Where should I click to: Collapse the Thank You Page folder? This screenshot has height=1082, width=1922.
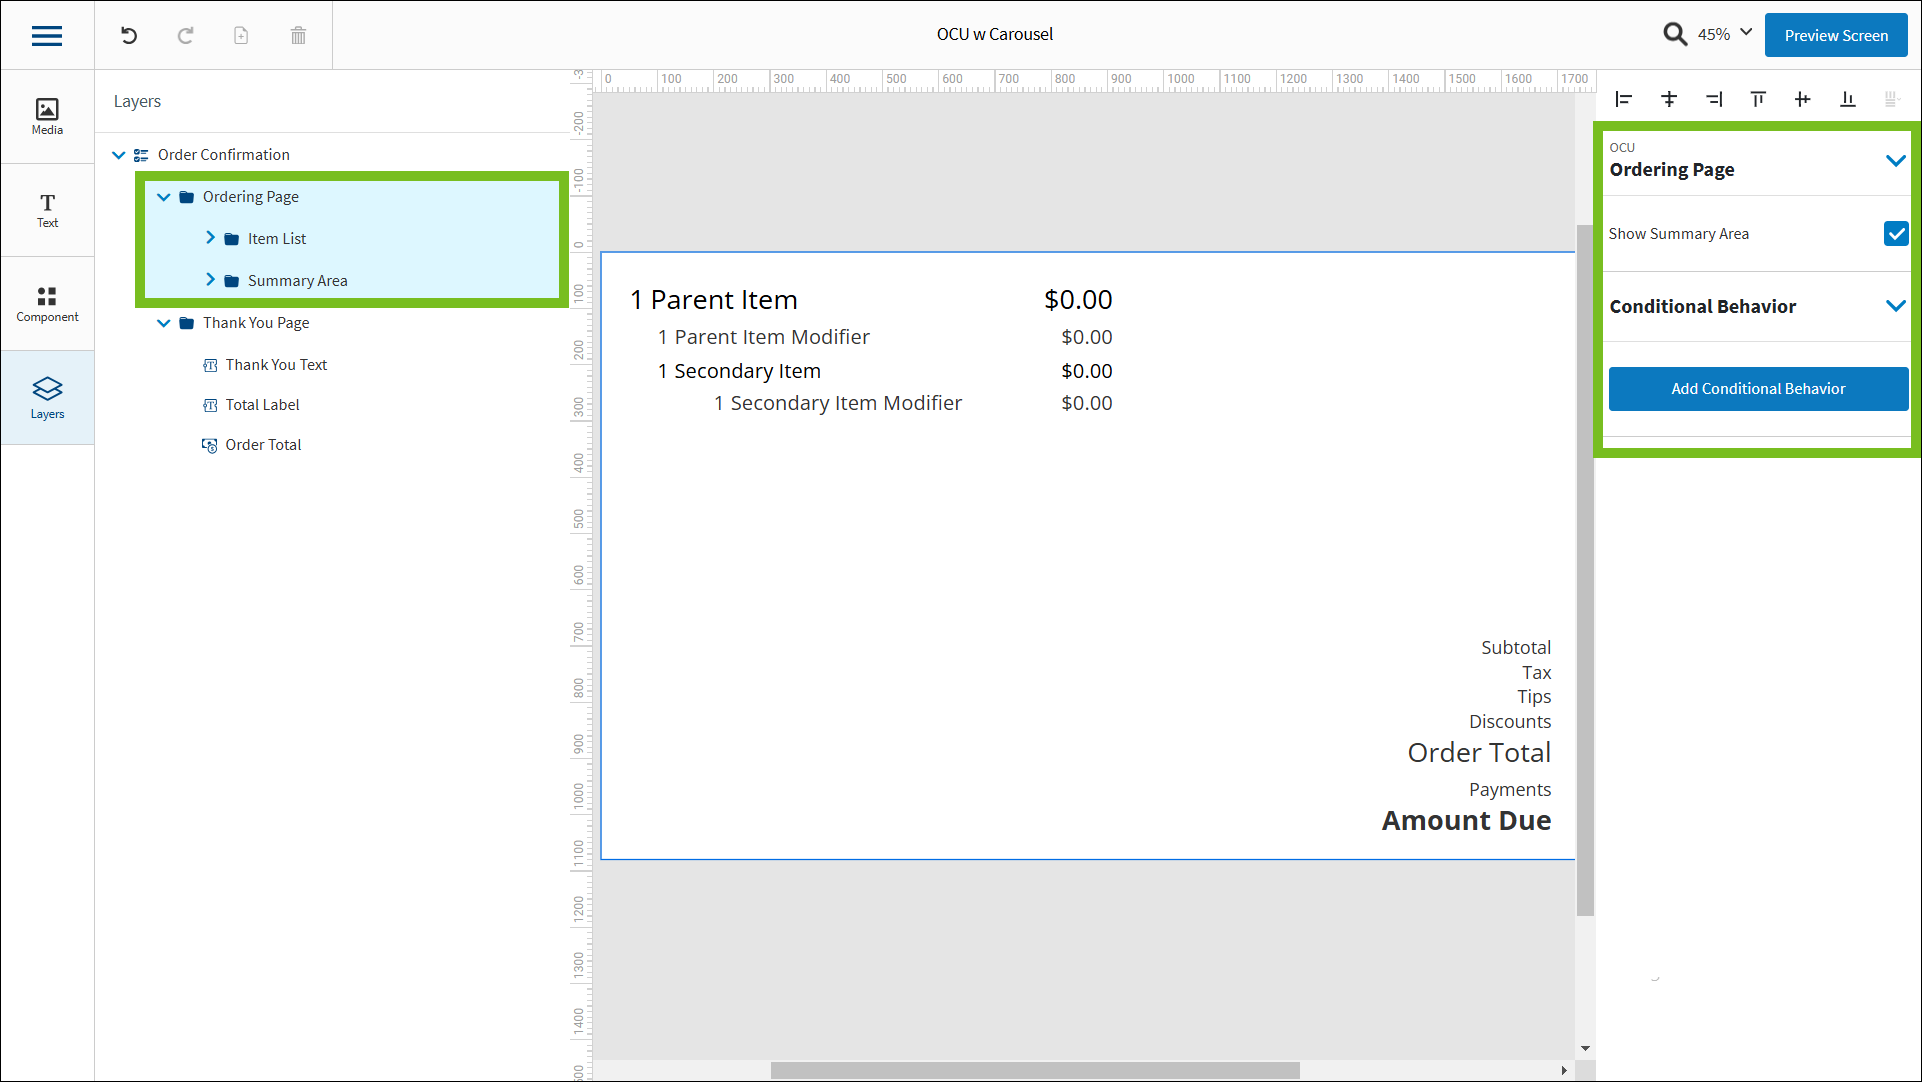(x=164, y=323)
